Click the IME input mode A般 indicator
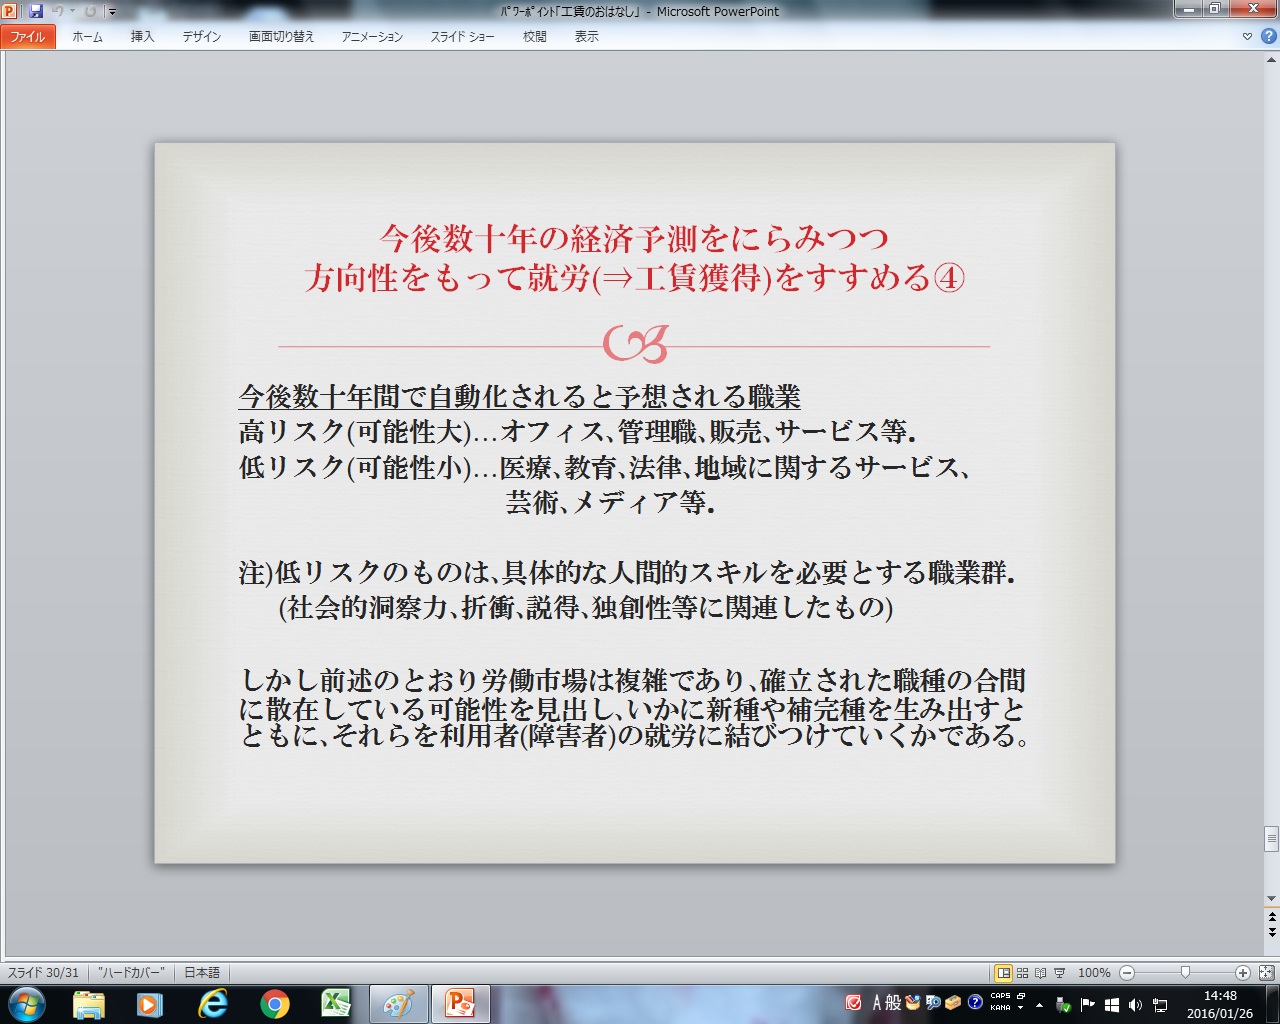 click(x=887, y=1002)
